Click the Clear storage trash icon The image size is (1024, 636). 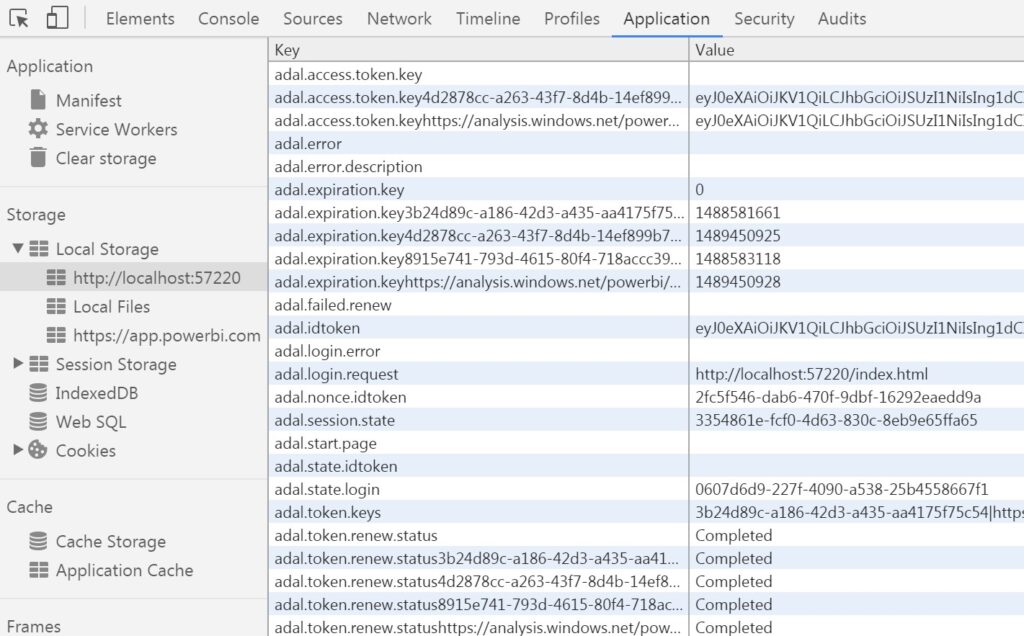point(39,157)
